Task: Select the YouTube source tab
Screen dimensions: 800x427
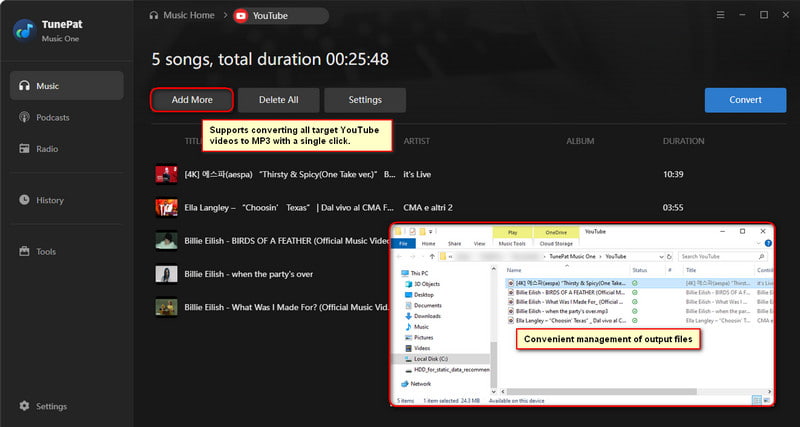Action: coord(281,16)
